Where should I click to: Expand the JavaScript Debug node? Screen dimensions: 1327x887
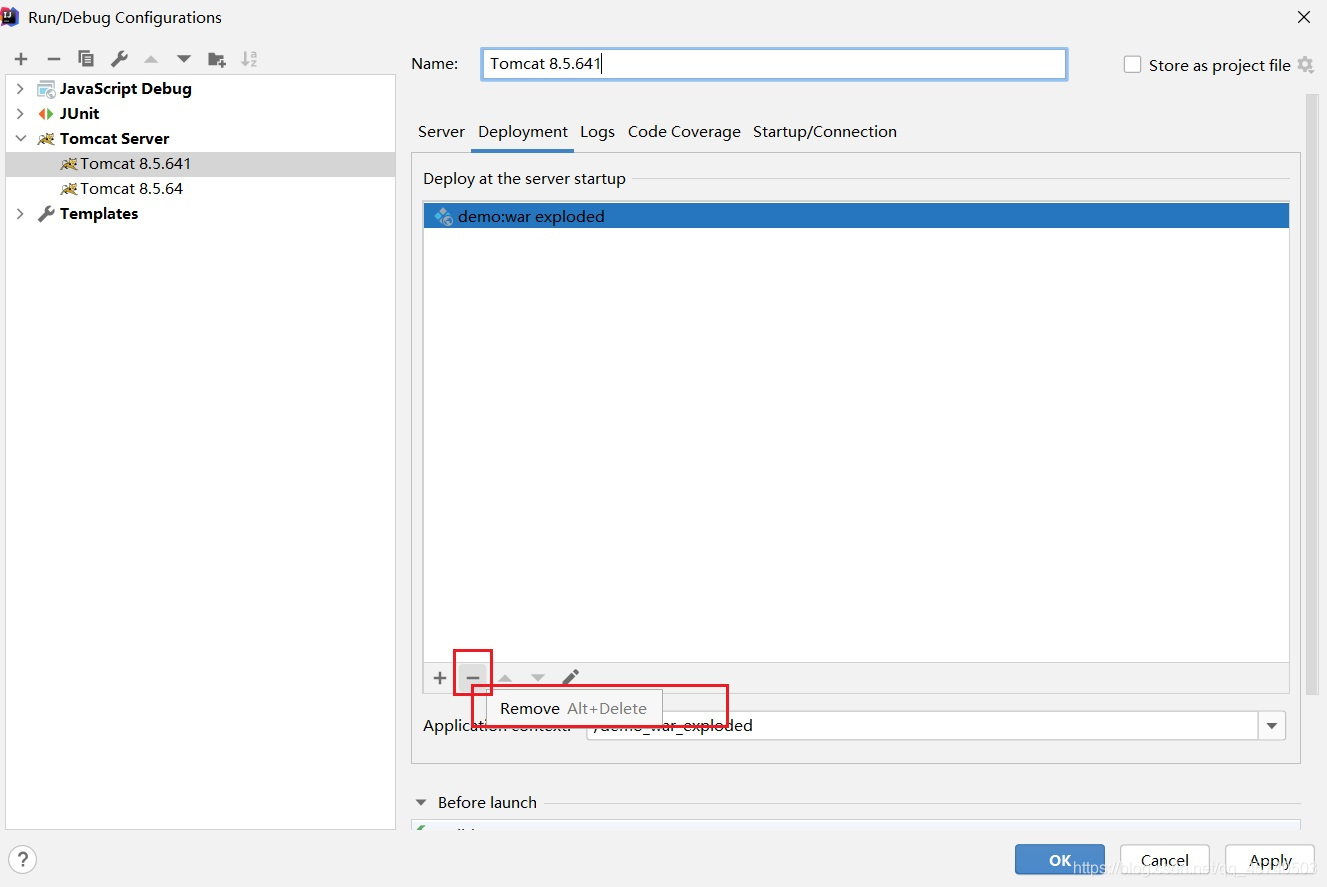click(20, 89)
